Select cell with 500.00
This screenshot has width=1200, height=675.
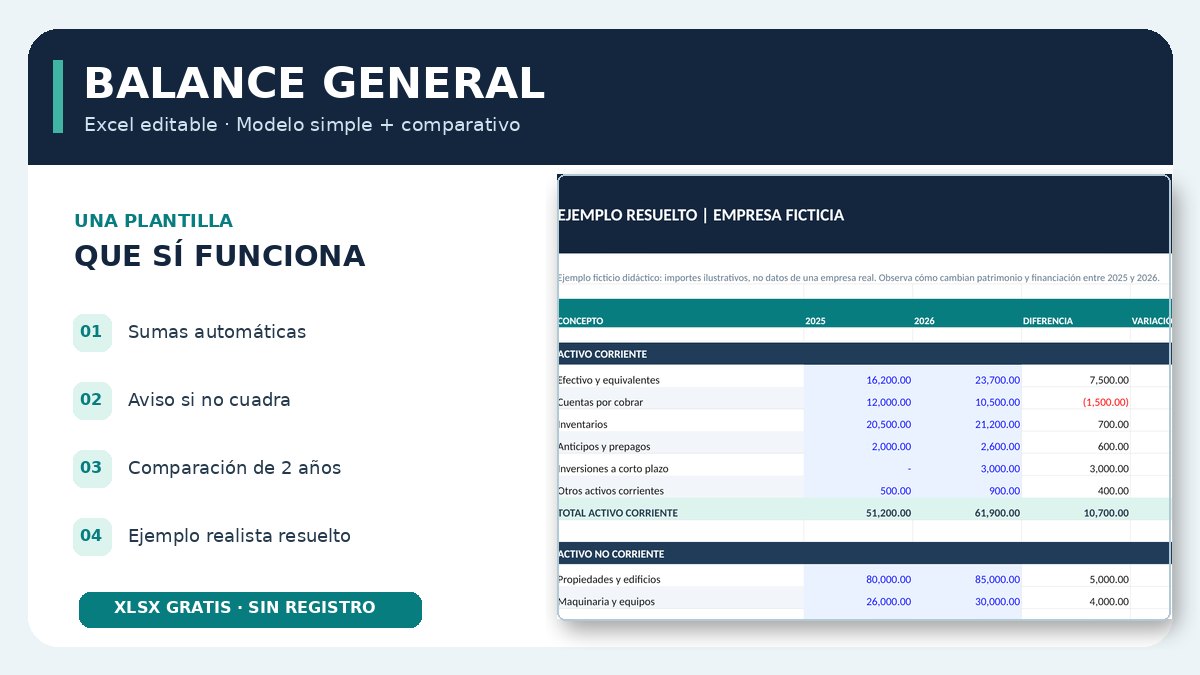point(858,491)
